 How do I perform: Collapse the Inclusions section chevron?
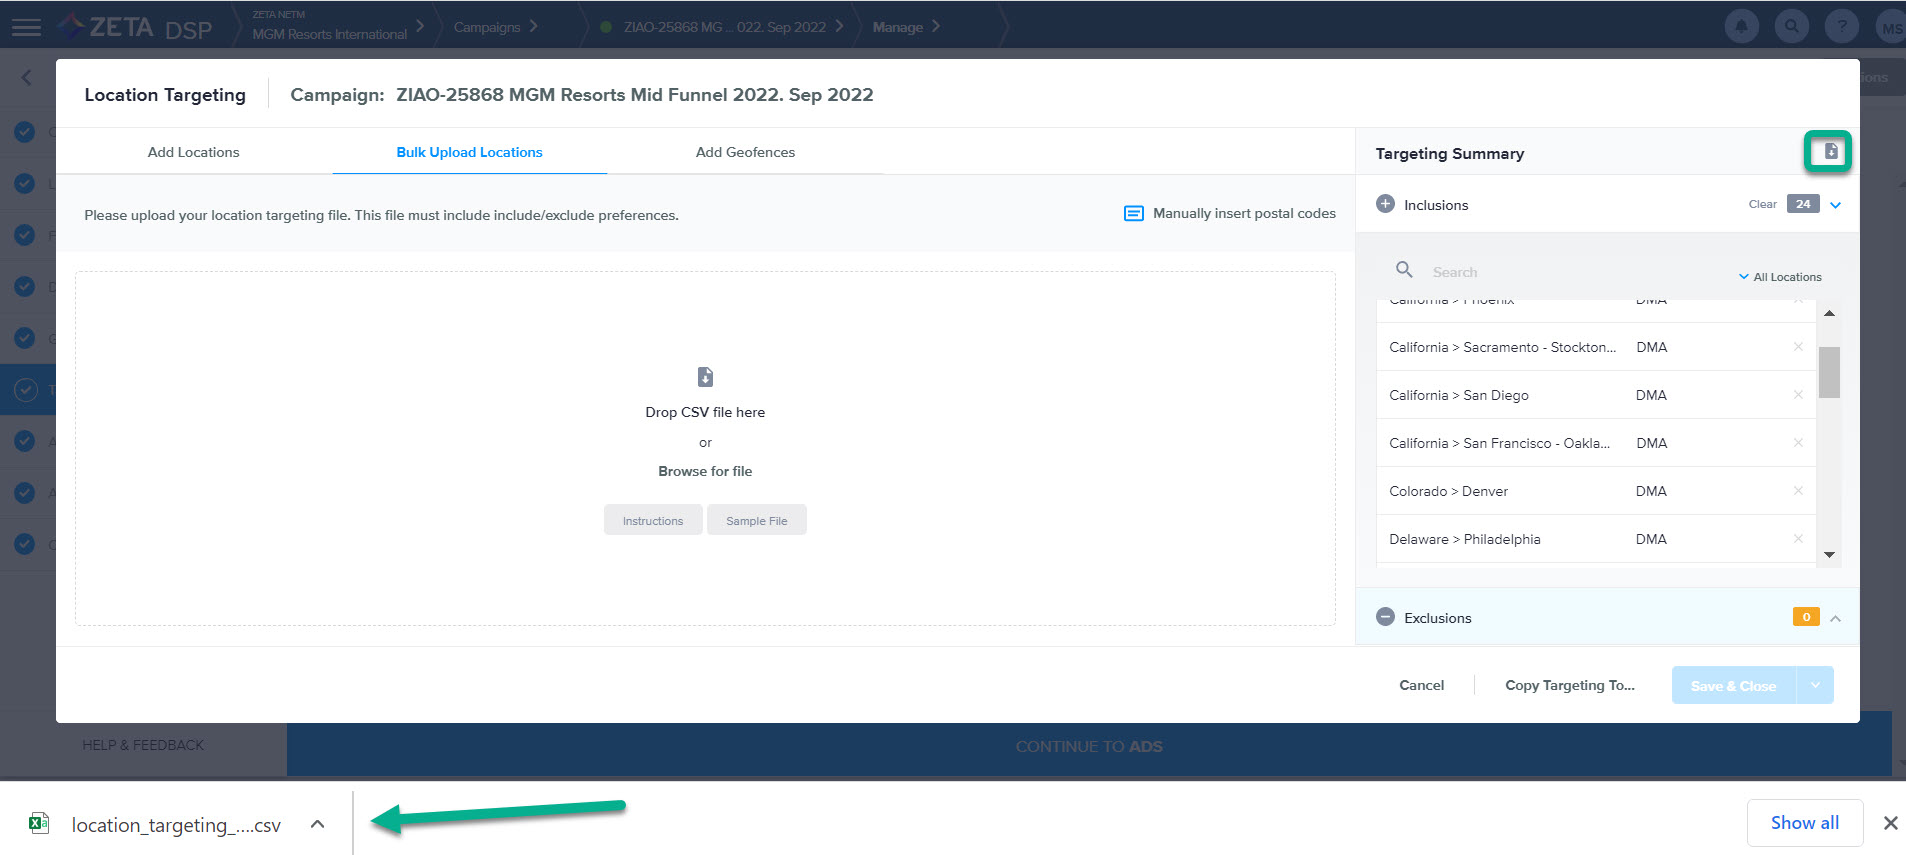[1835, 205]
